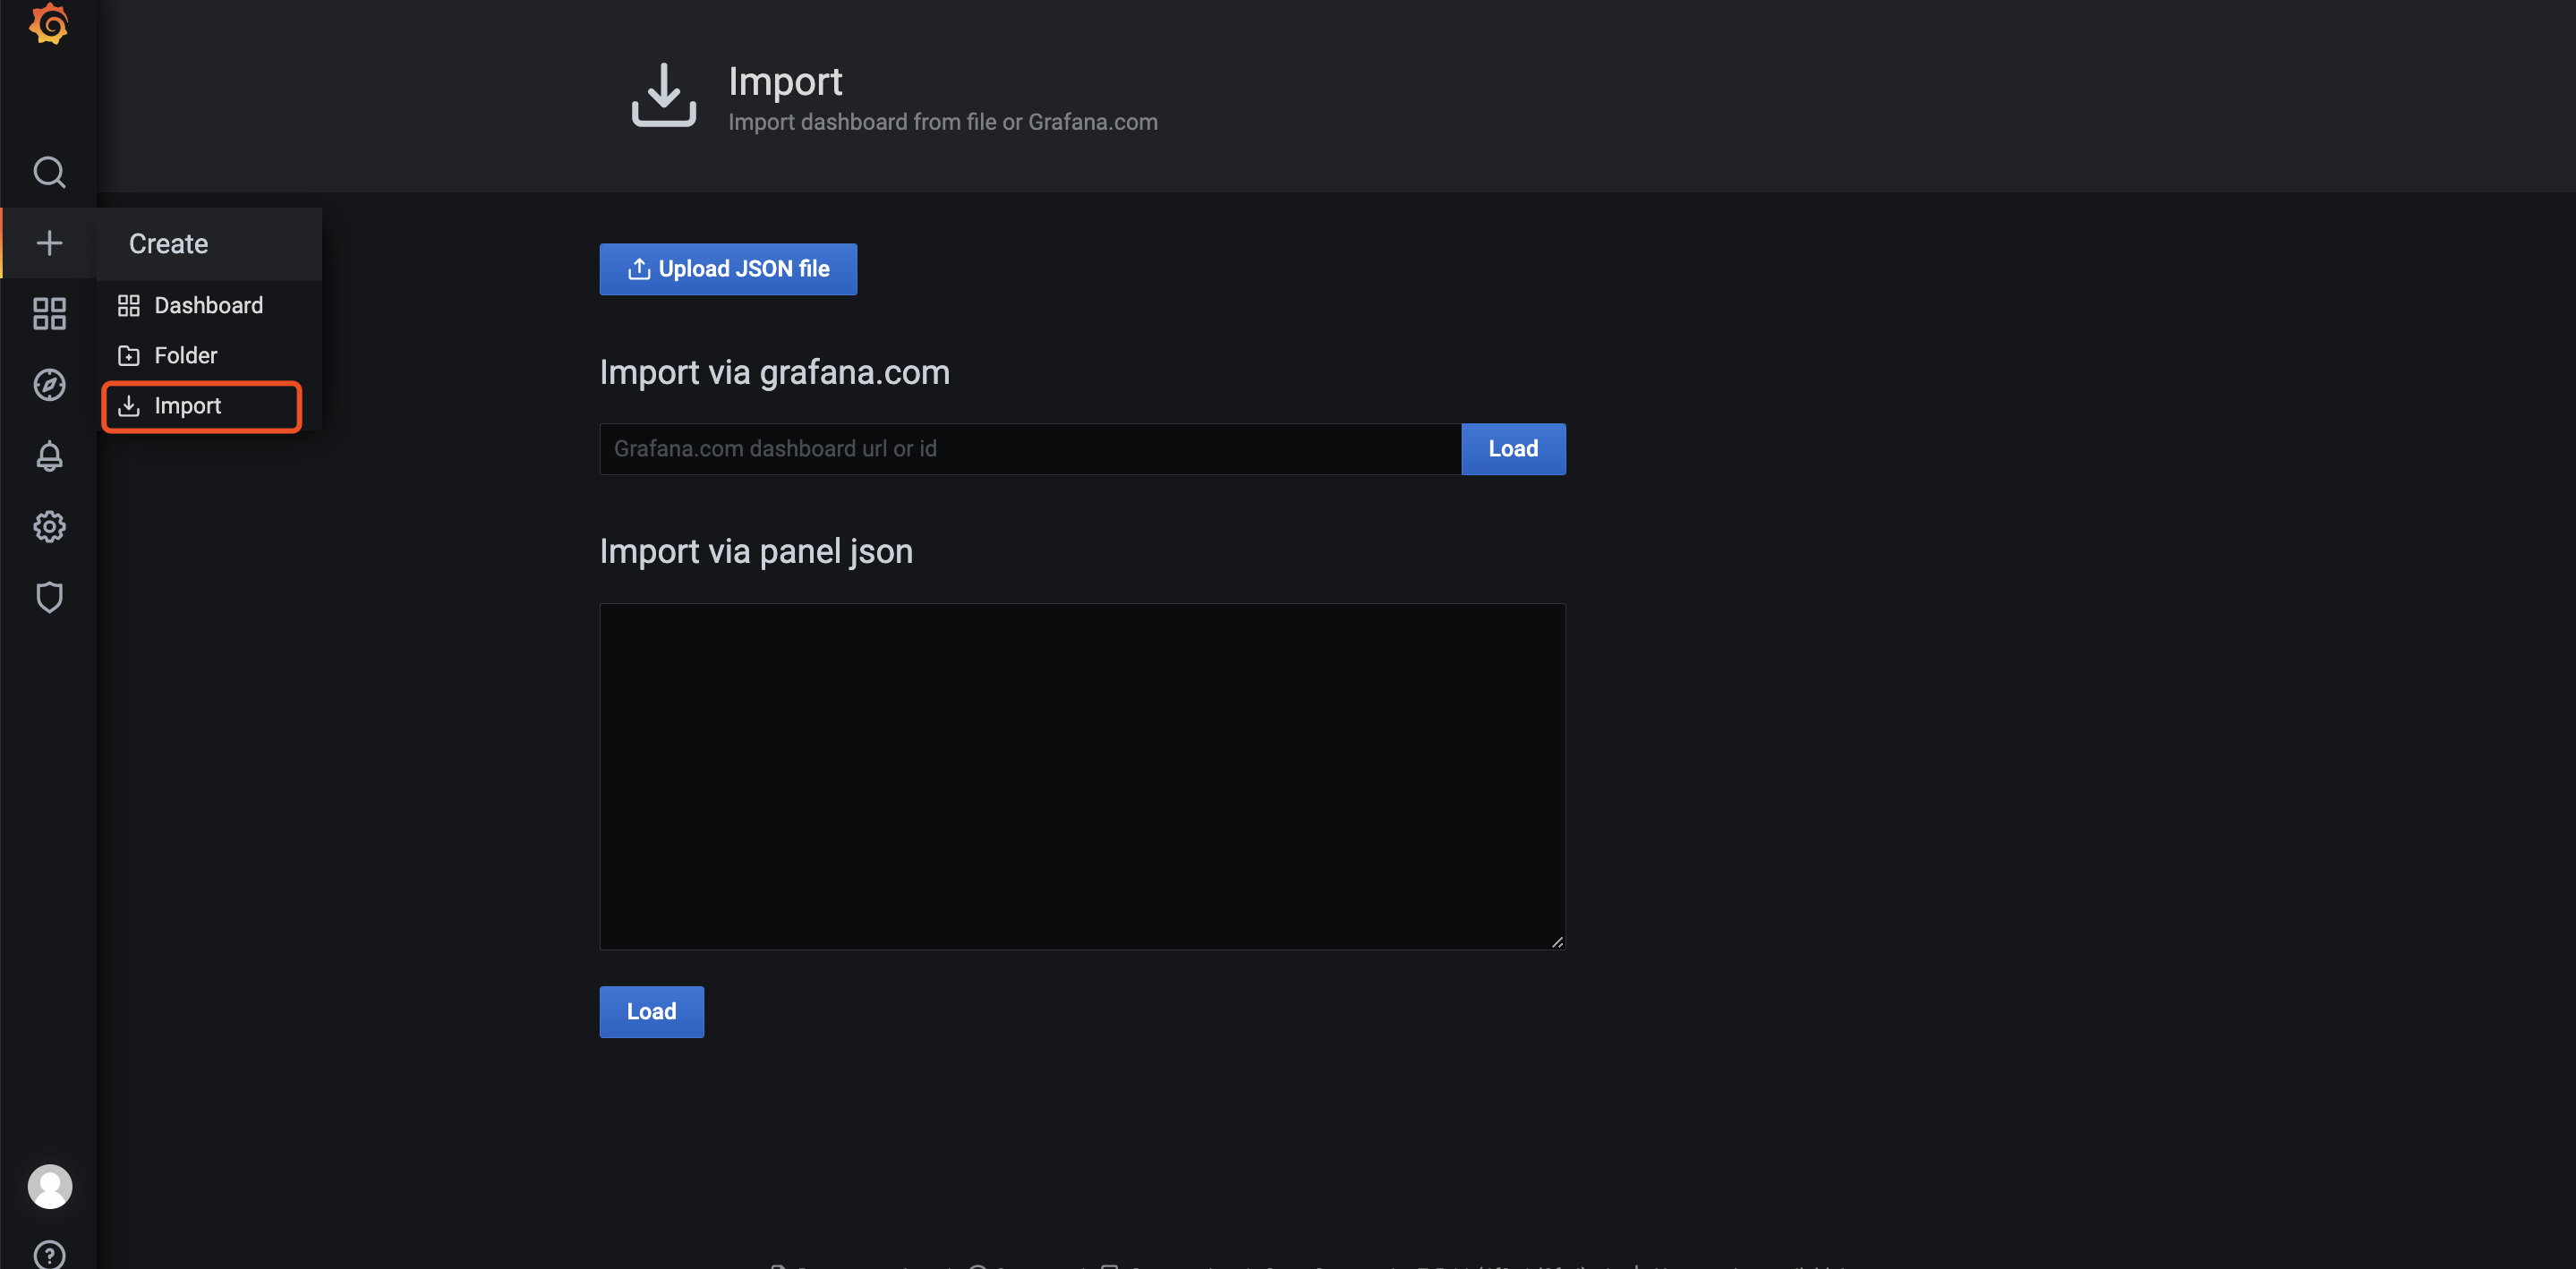Open the Dashboards four-squares sidebar icon

point(49,314)
